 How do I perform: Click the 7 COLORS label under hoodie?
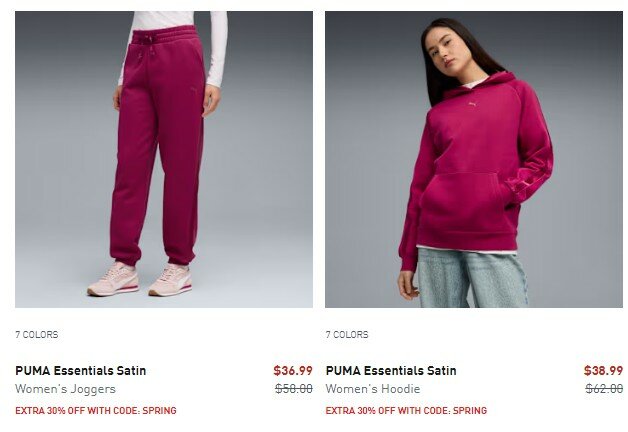coord(347,335)
